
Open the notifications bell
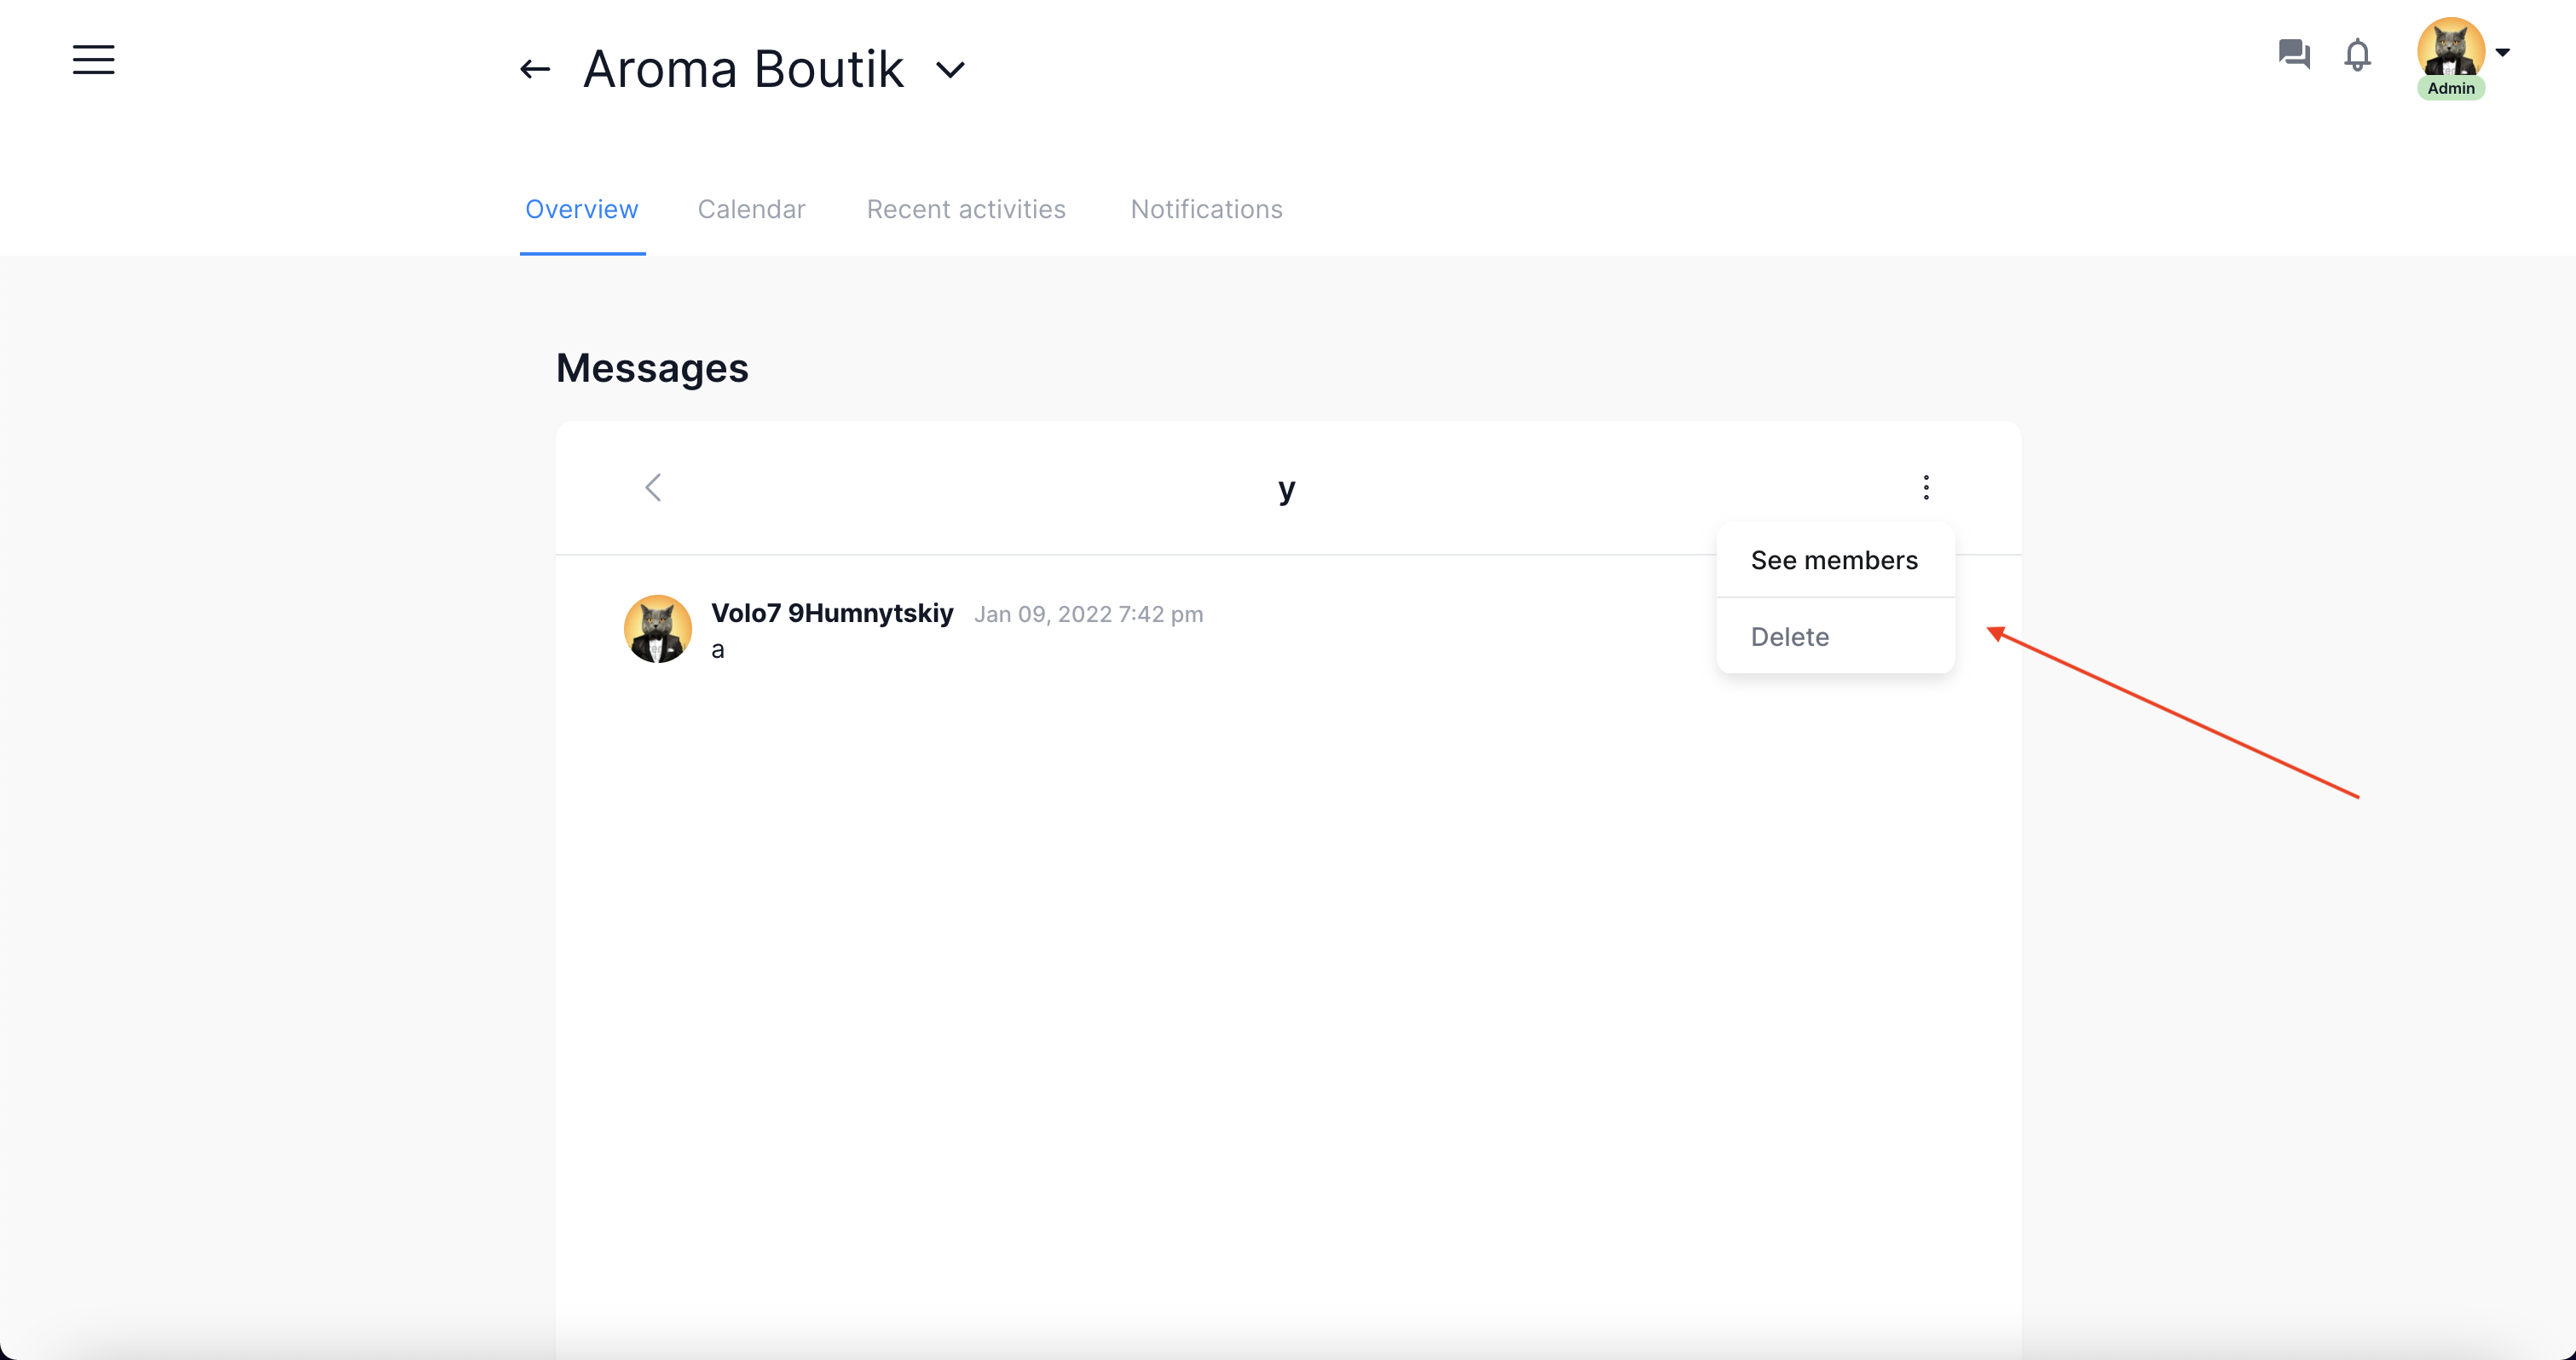tap(2357, 54)
